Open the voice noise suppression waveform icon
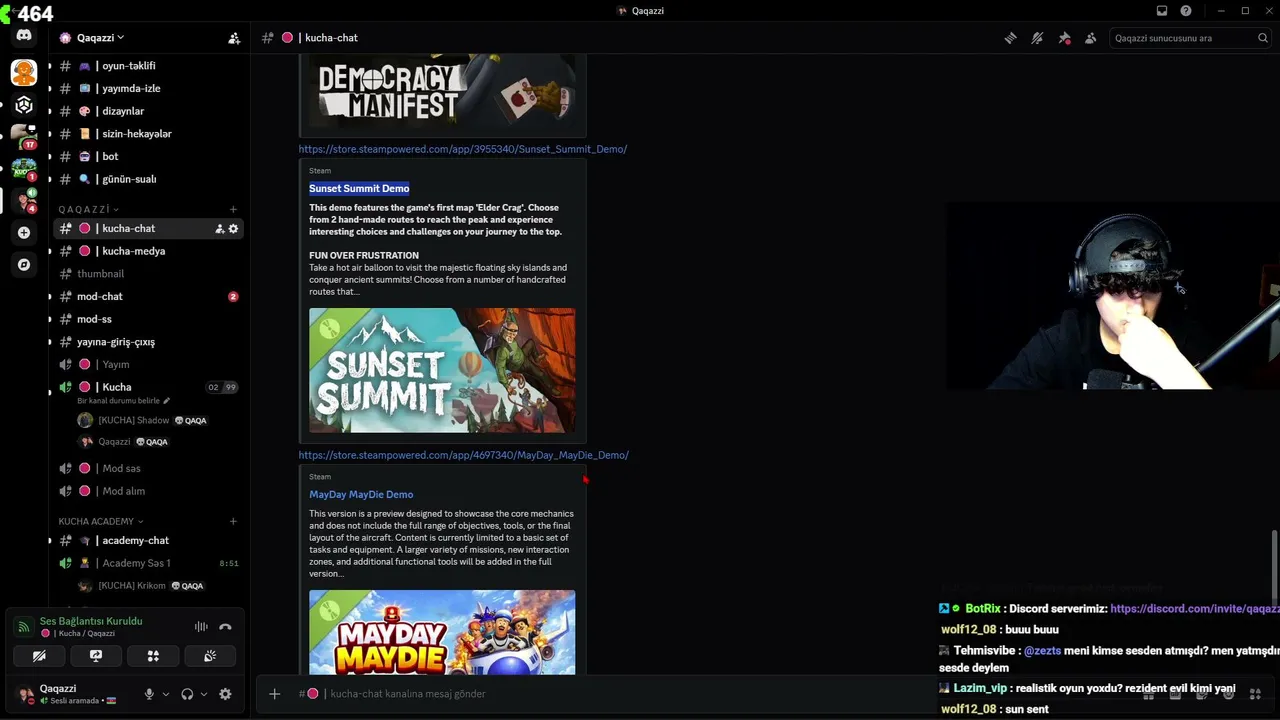 click(201, 627)
